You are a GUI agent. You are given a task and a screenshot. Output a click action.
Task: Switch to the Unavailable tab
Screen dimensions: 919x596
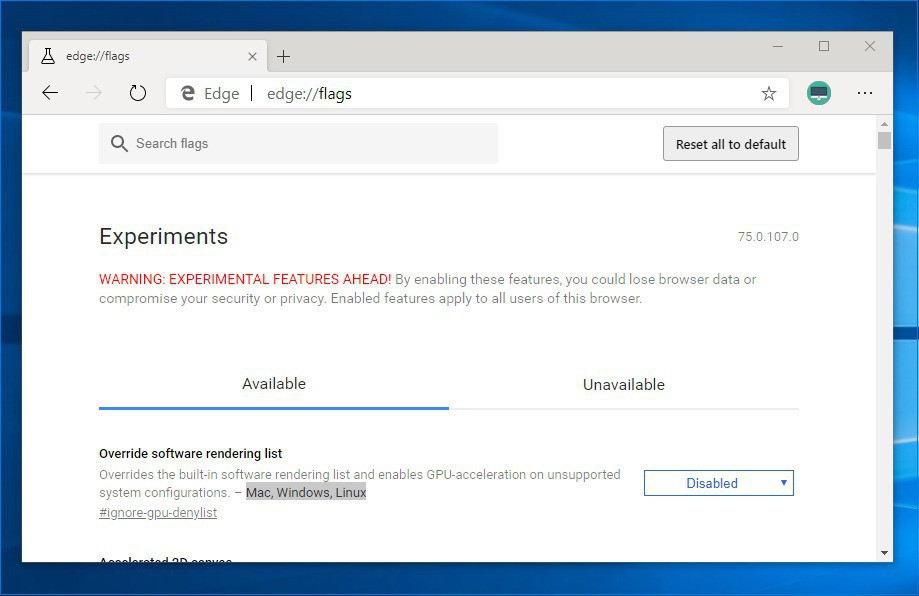(x=624, y=384)
